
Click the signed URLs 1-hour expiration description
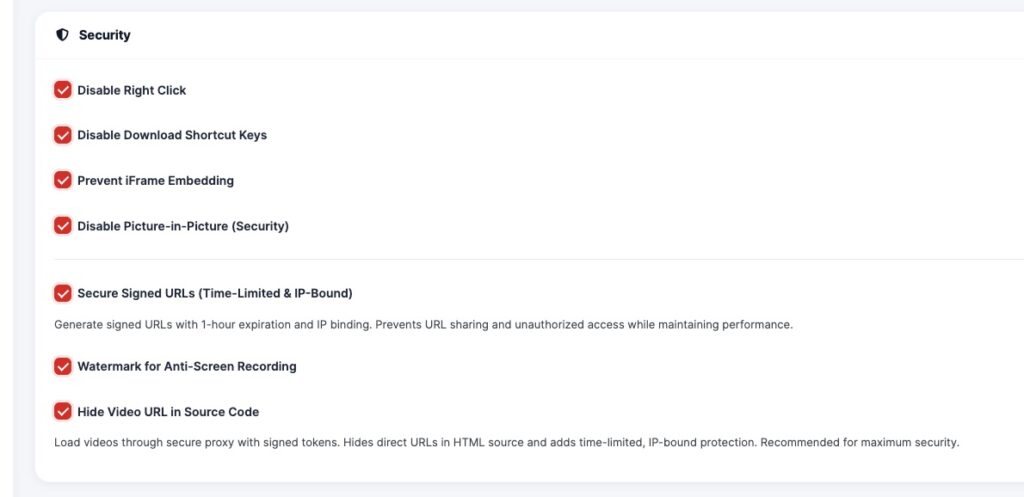(423, 325)
